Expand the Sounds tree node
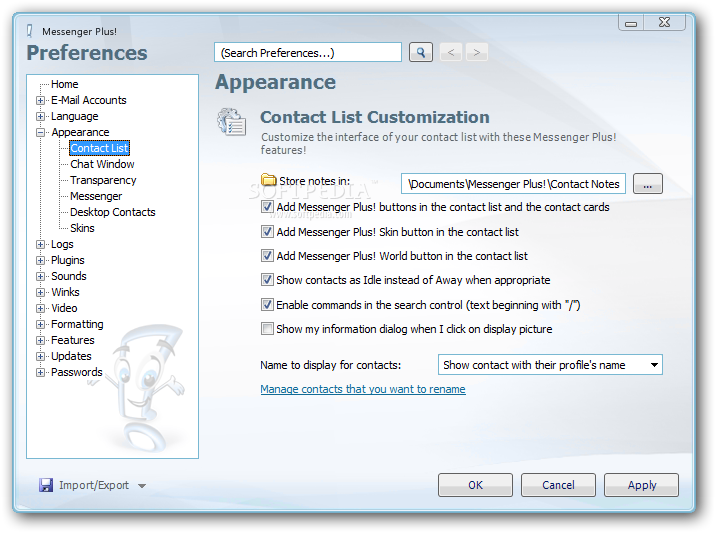The image size is (716, 533). [x=41, y=276]
